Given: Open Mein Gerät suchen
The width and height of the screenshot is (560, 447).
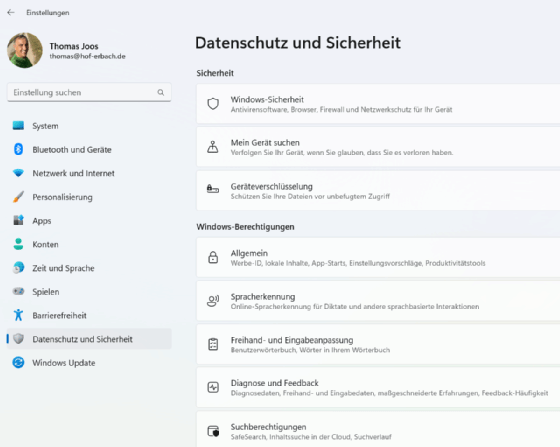Looking at the screenshot, I should tap(378, 147).
